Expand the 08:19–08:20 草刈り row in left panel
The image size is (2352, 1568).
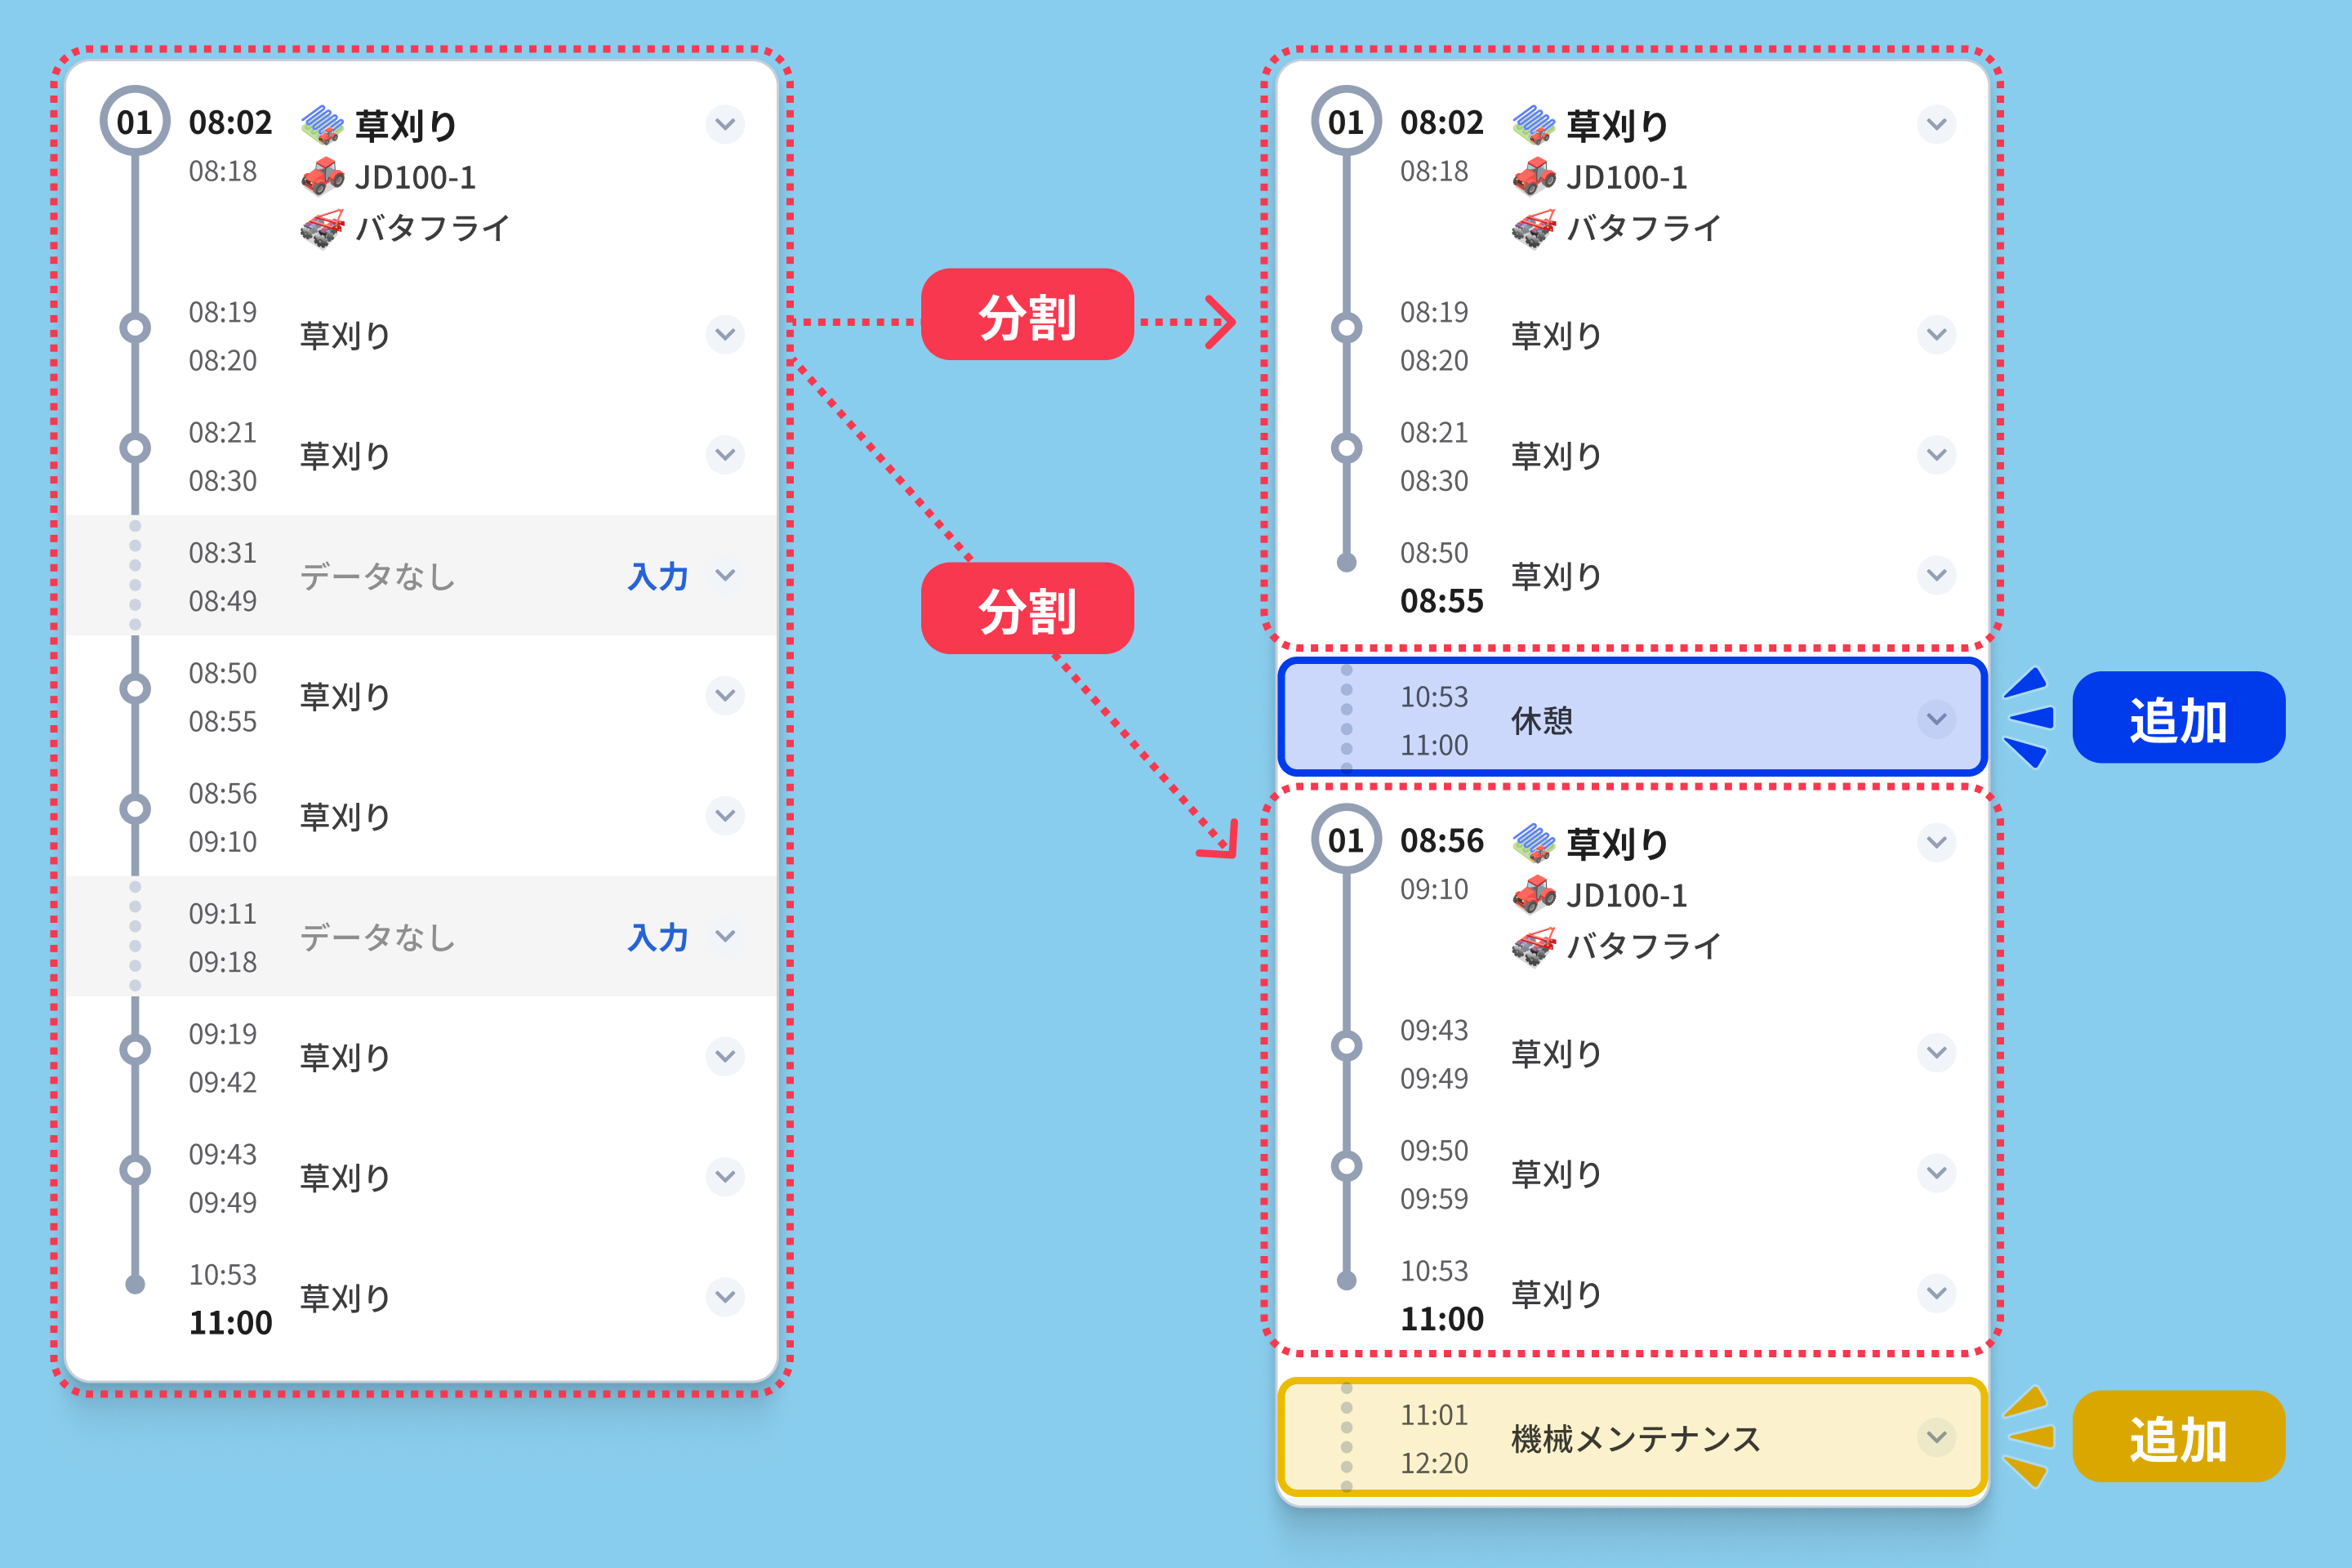point(725,335)
